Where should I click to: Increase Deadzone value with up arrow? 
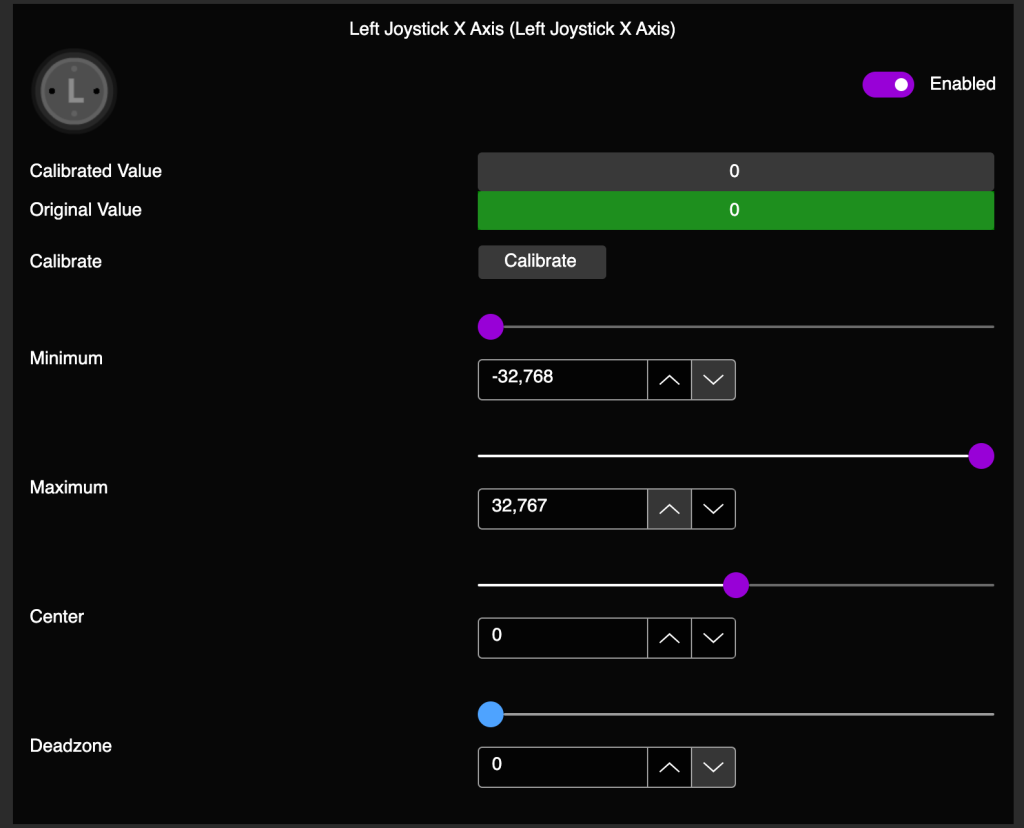(670, 767)
